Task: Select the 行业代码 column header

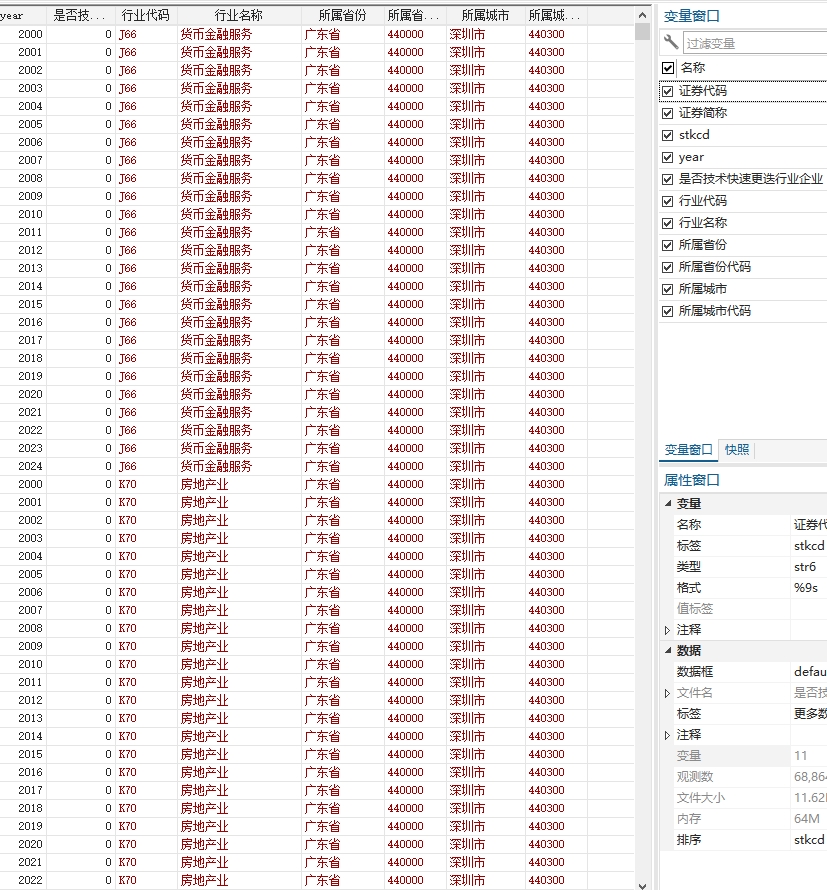Action: tap(146, 16)
